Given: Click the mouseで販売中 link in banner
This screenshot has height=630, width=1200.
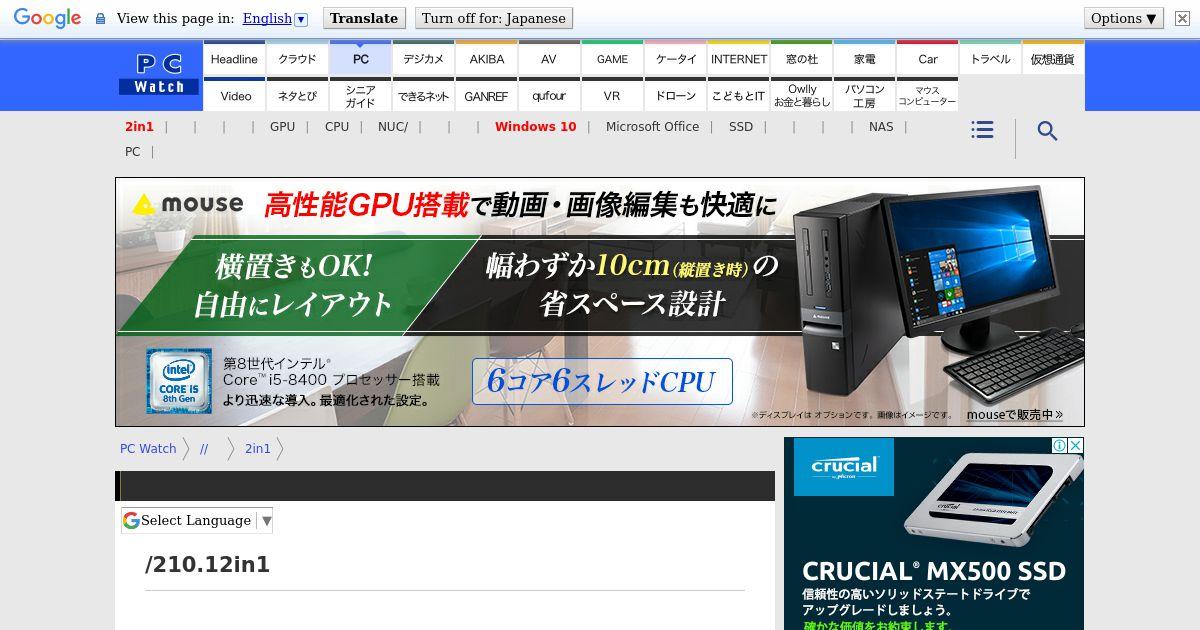Looking at the screenshot, I should (1014, 414).
